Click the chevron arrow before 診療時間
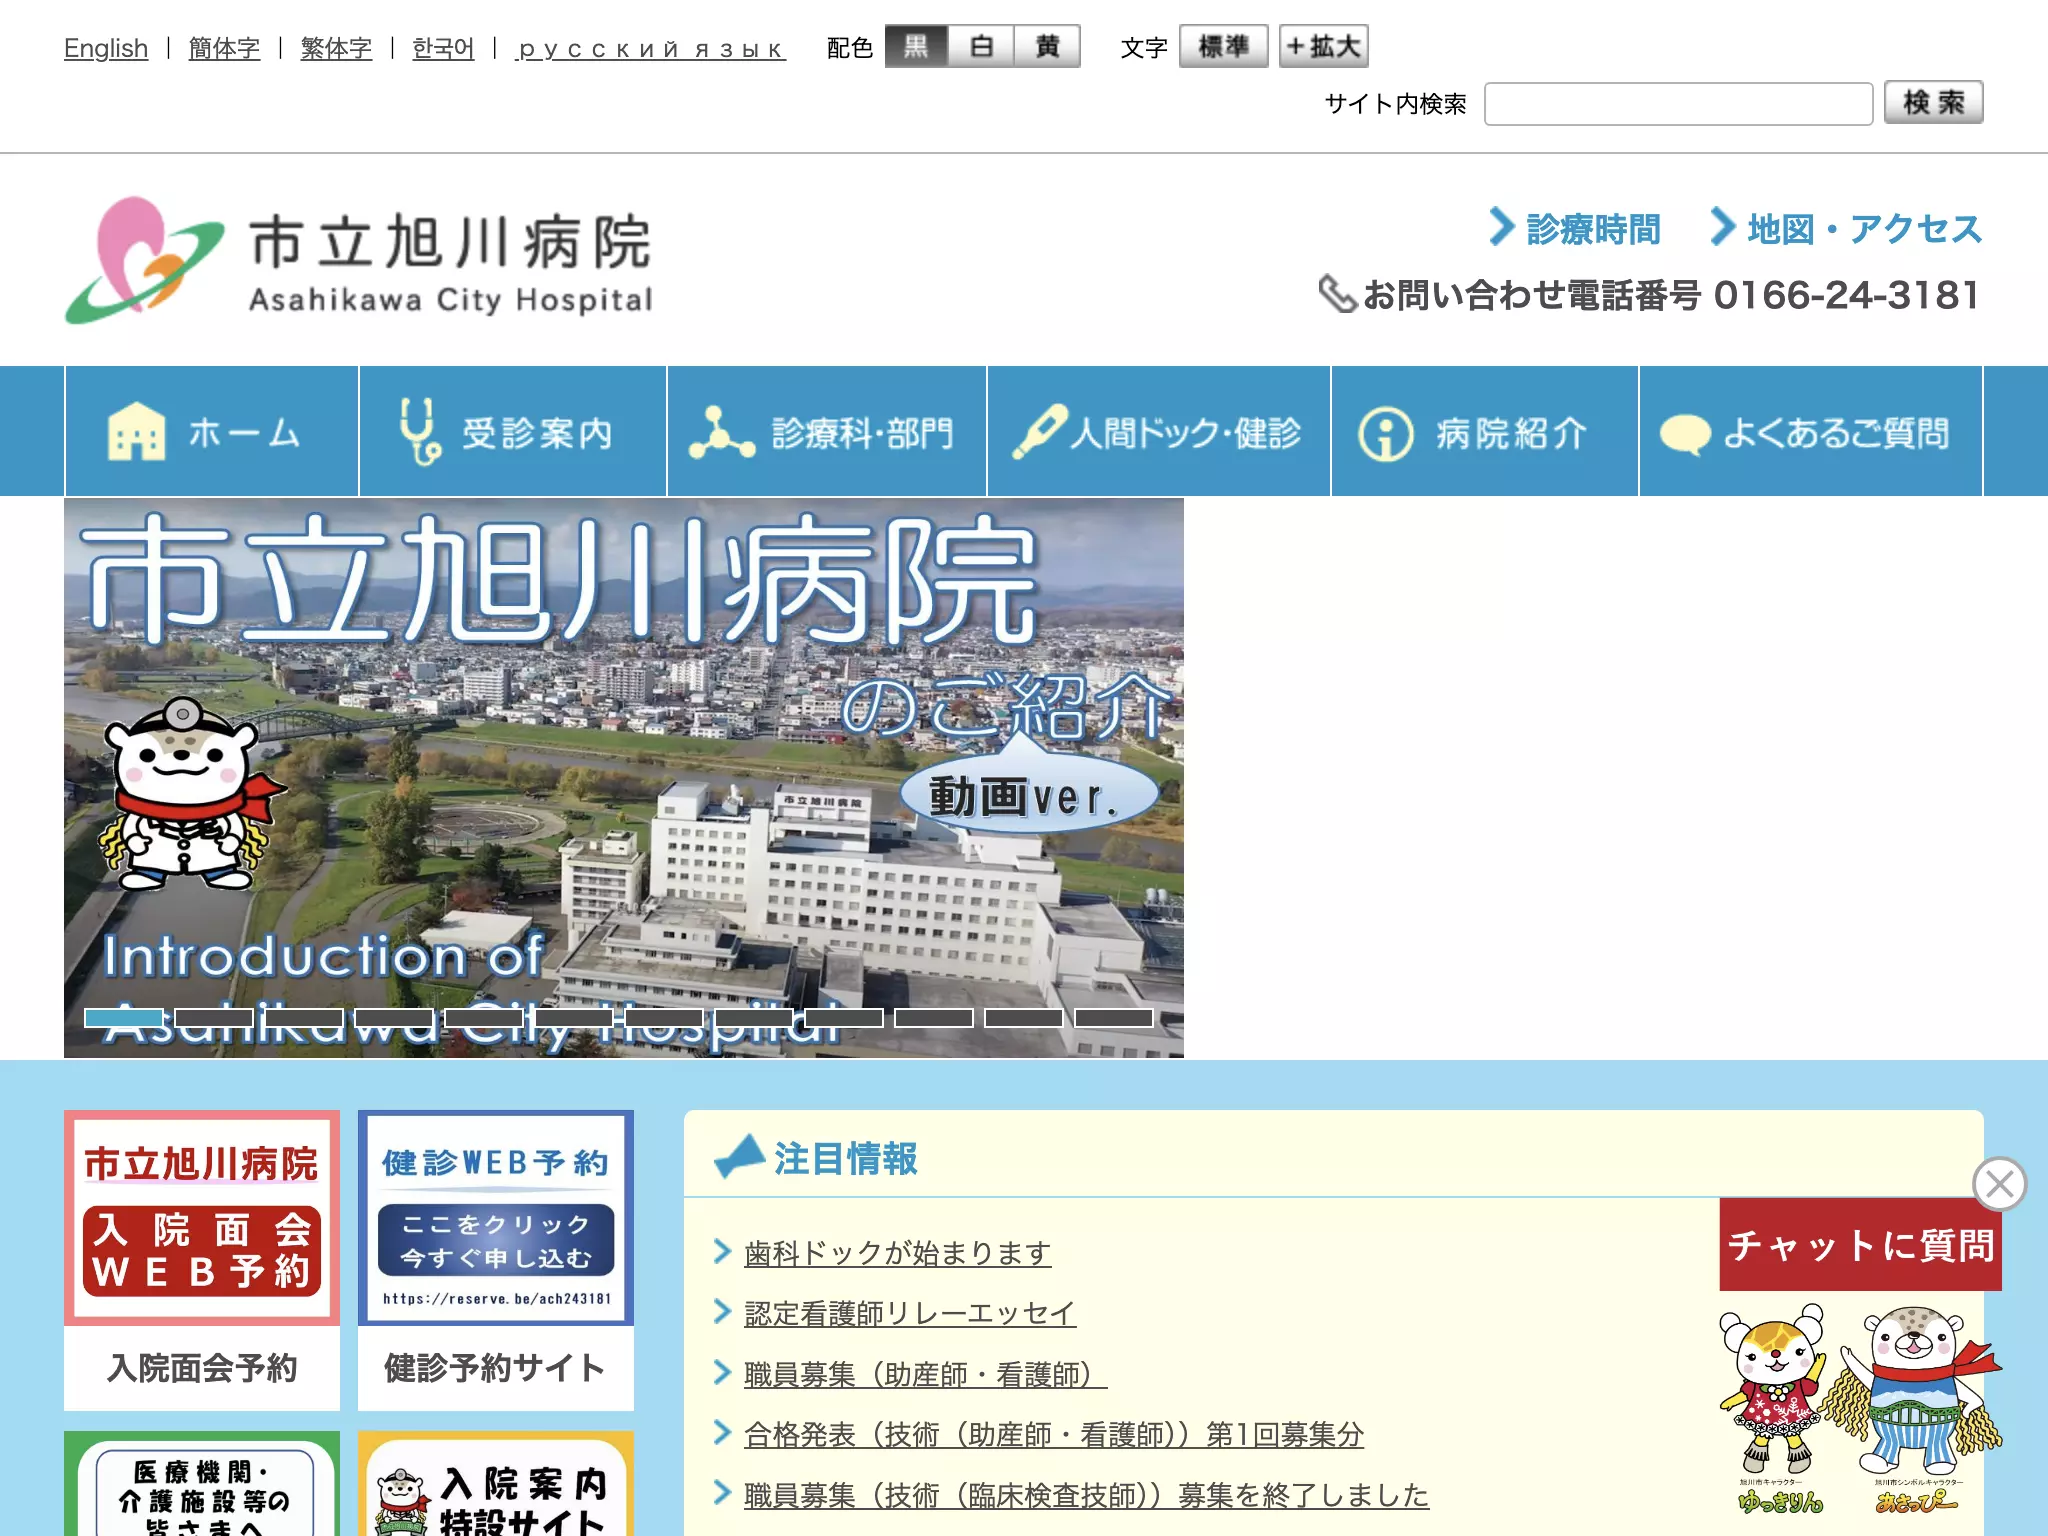This screenshot has width=2048, height=1536. [x=1501, y=226]
